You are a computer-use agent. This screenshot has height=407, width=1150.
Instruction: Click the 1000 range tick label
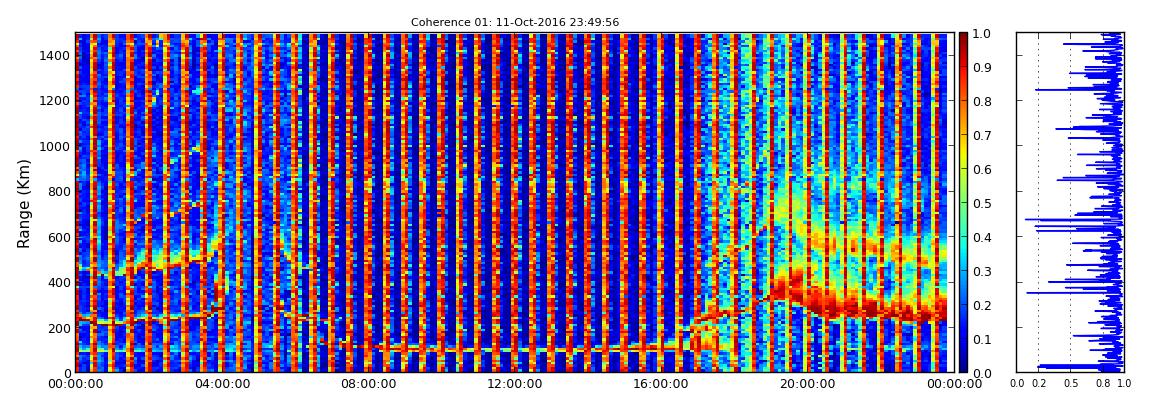tap(55, 146)
